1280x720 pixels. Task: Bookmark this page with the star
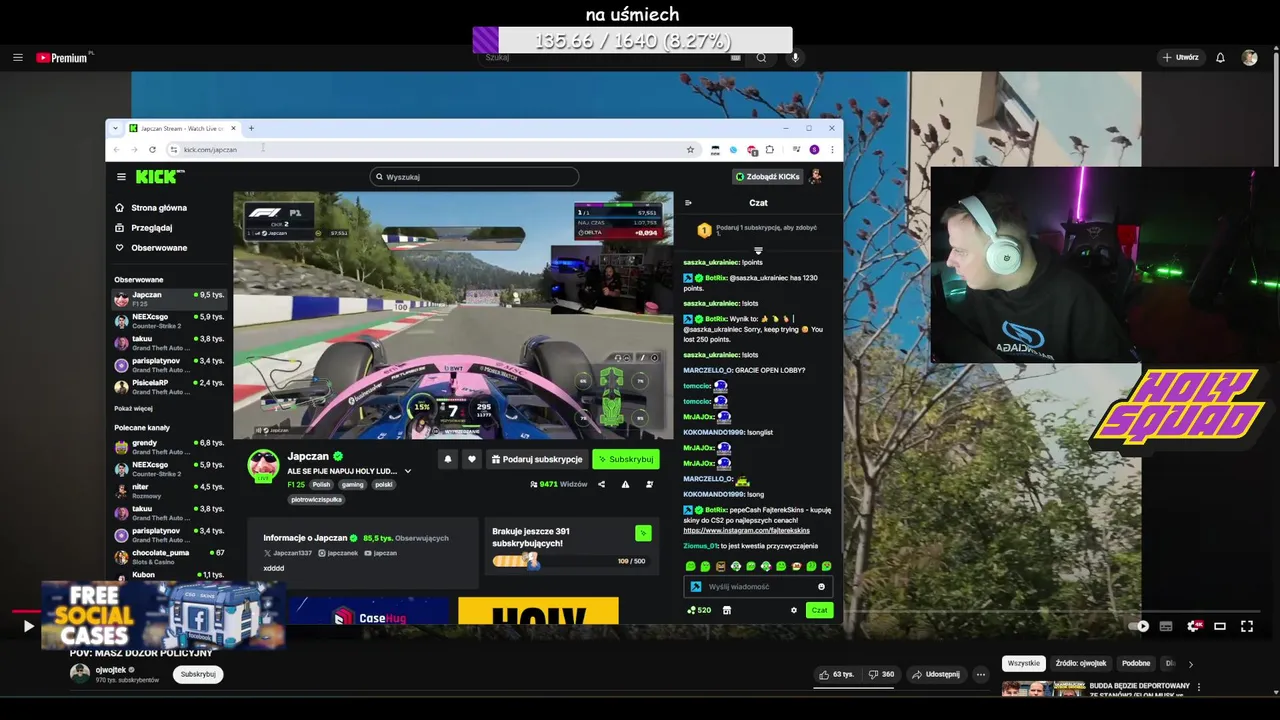690,149
